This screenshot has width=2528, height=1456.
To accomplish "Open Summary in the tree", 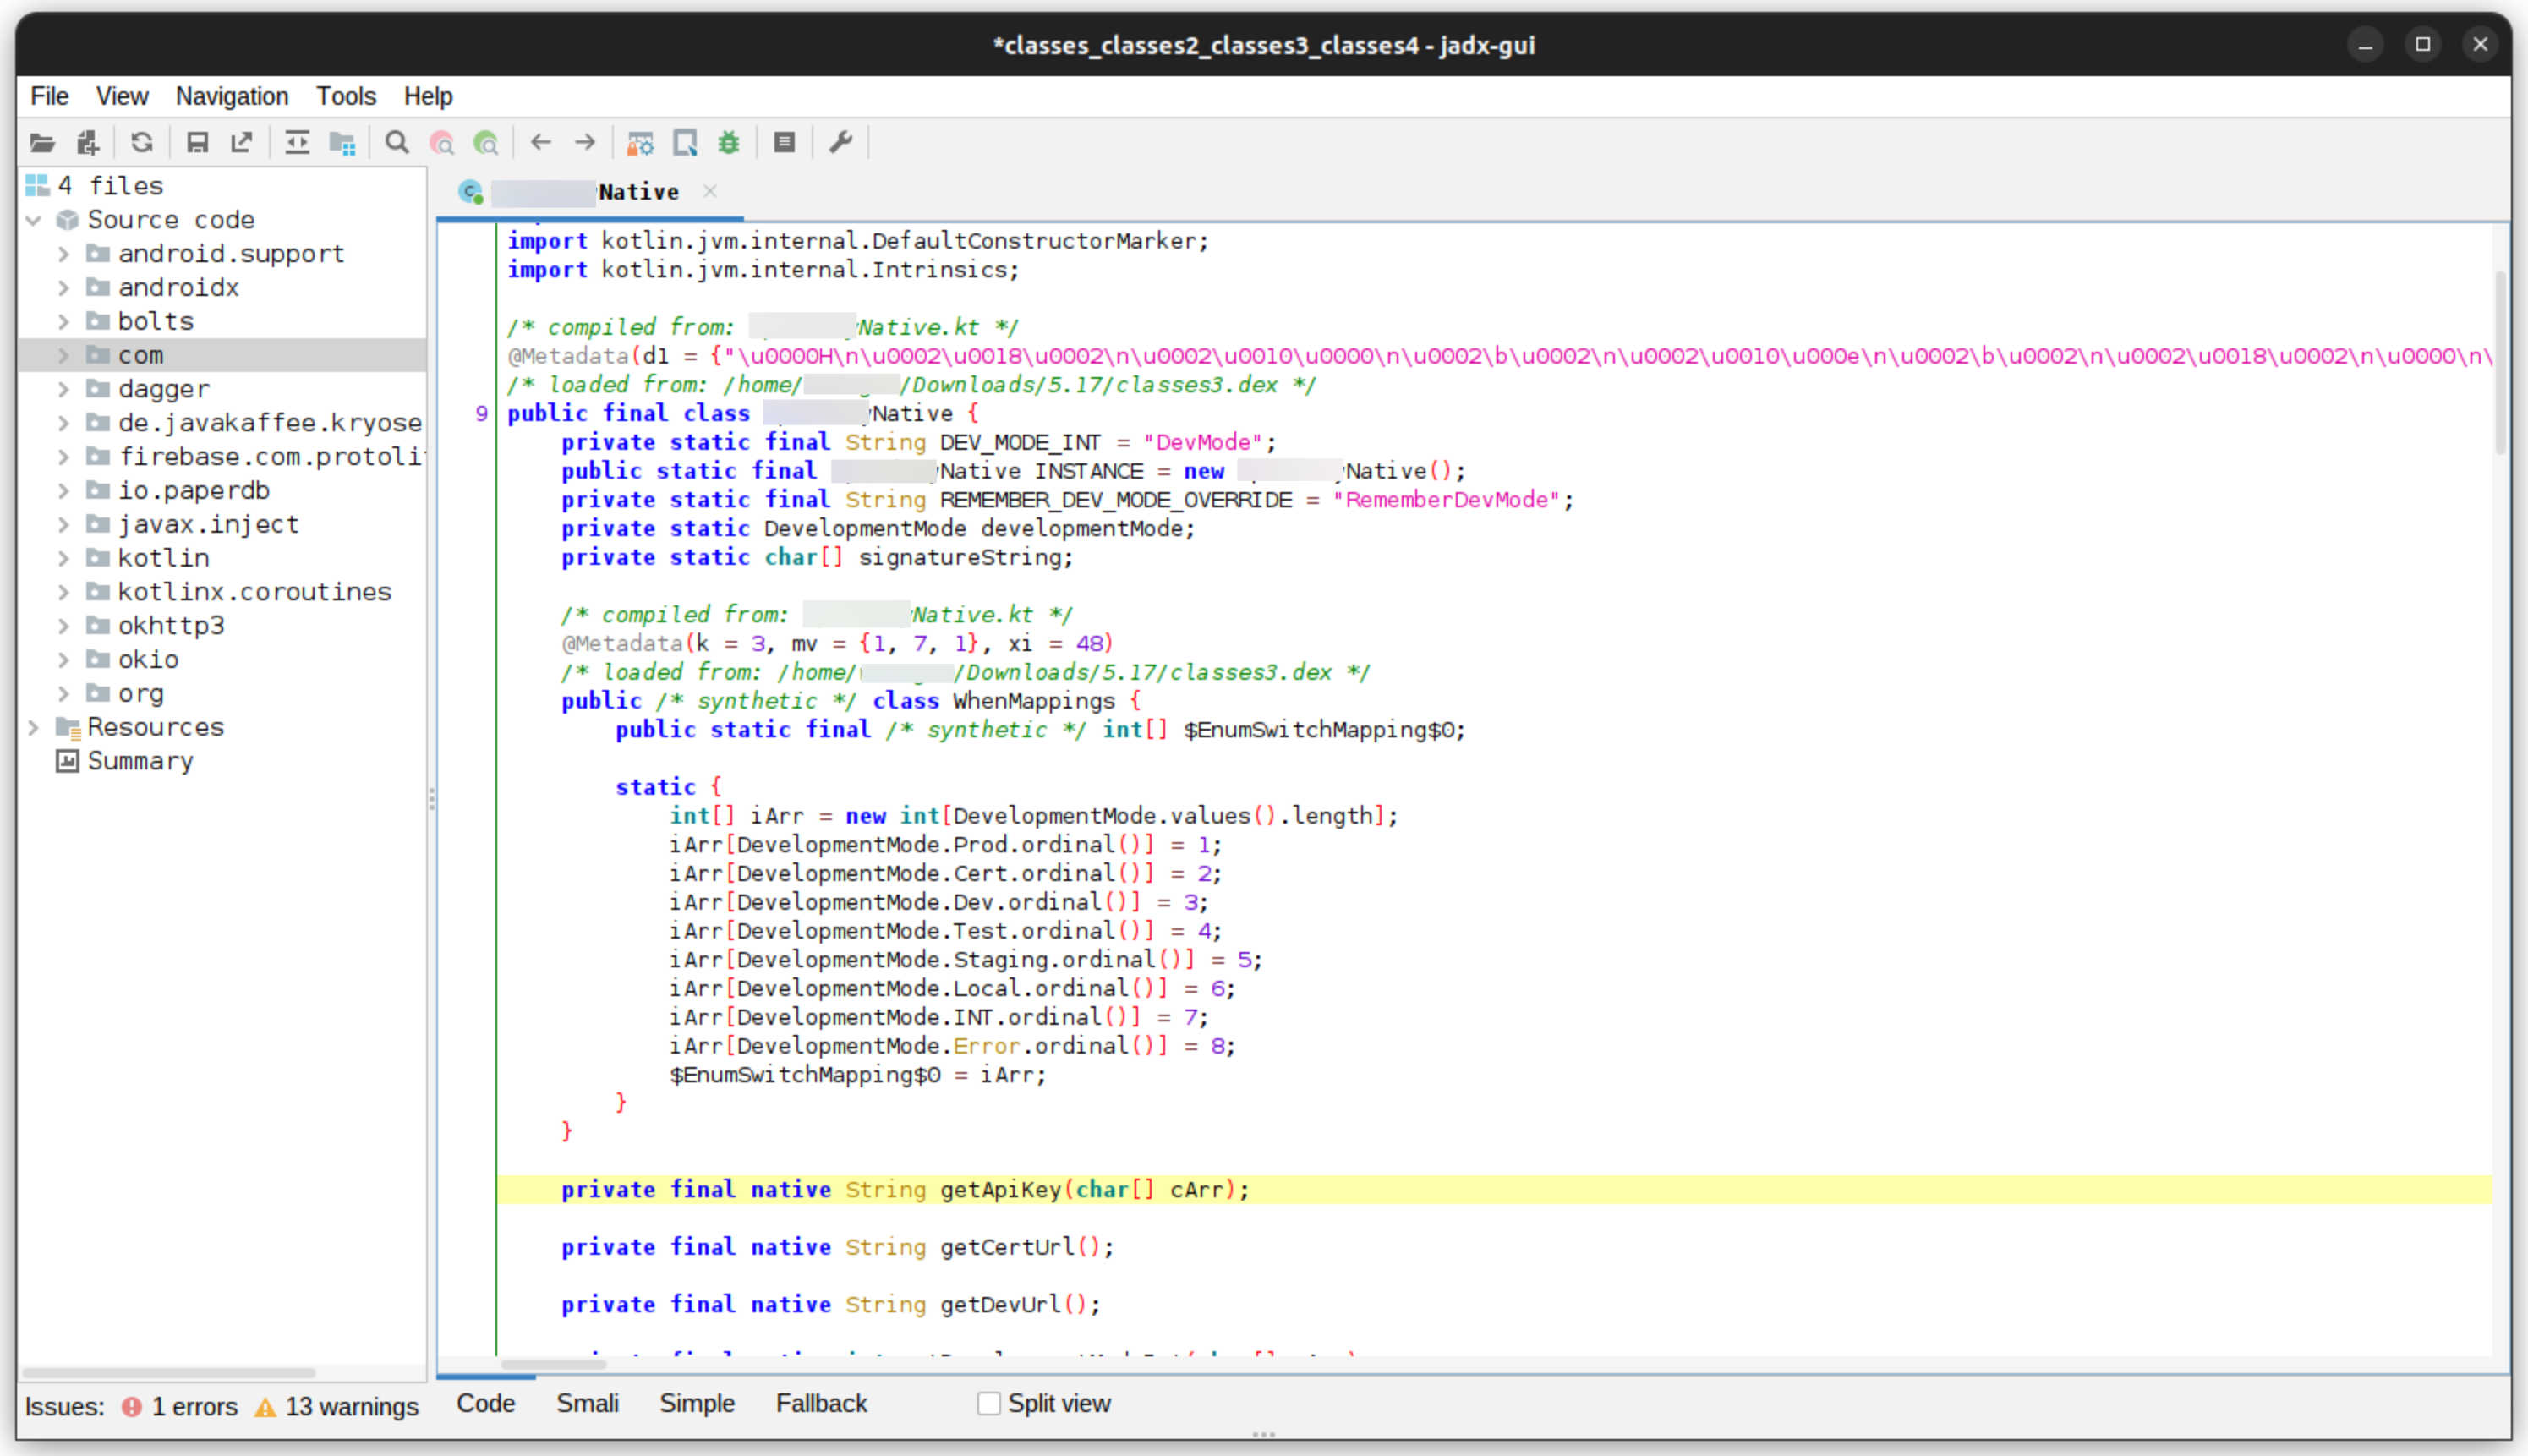I will [140, 761].
